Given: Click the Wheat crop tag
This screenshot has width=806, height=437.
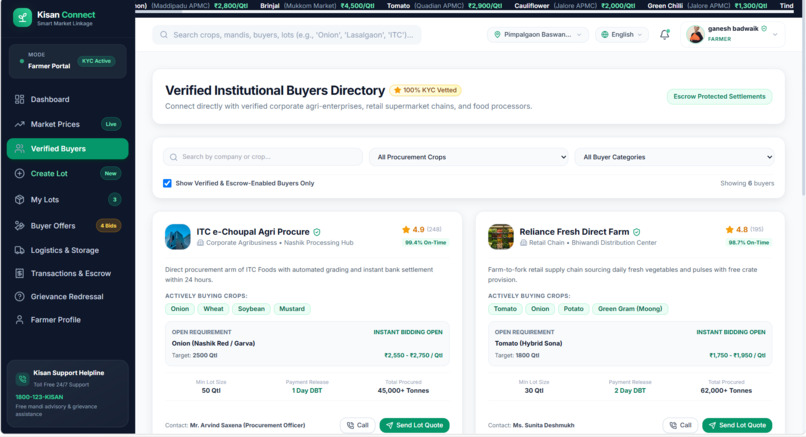Looking at the screenshot, I should [x=213, y=309].
